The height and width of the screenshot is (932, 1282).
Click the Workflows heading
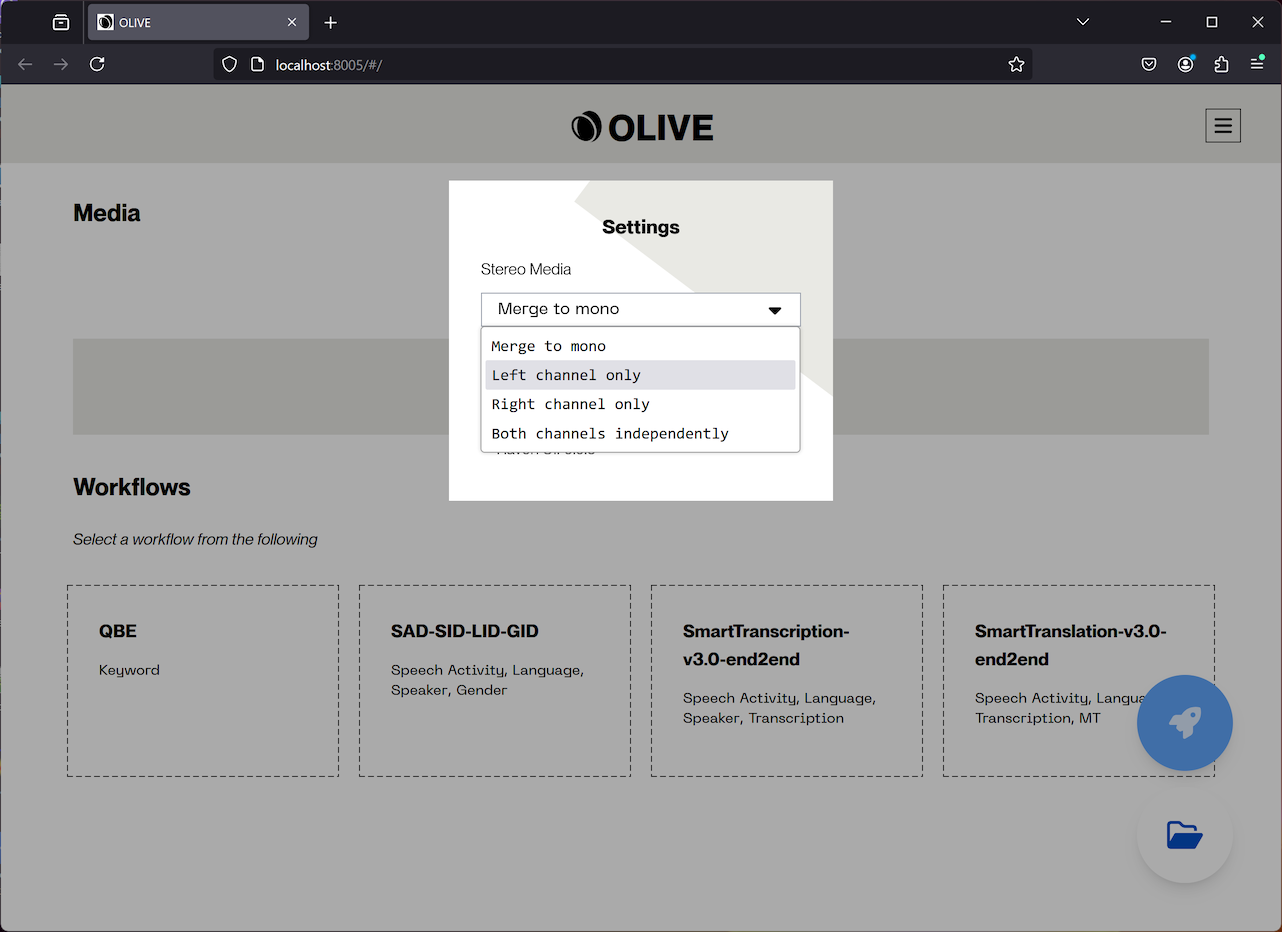132,487
